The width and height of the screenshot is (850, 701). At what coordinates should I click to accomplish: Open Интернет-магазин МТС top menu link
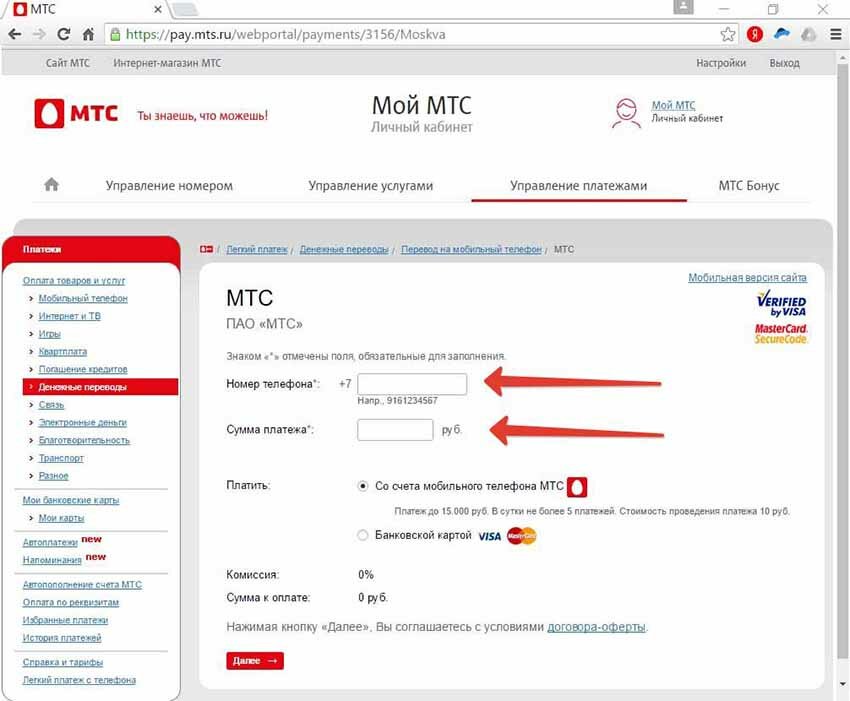click(167, 63)
